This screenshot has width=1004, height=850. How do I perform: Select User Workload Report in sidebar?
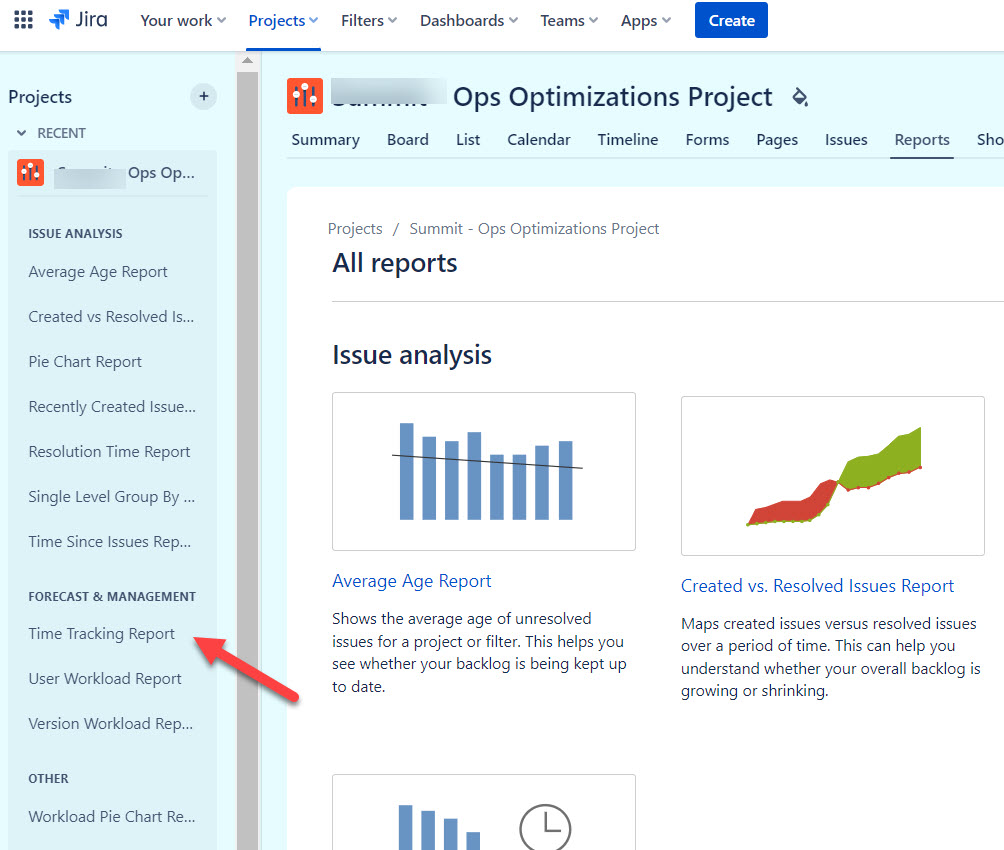pyautogui.click(x=105, y=678)
